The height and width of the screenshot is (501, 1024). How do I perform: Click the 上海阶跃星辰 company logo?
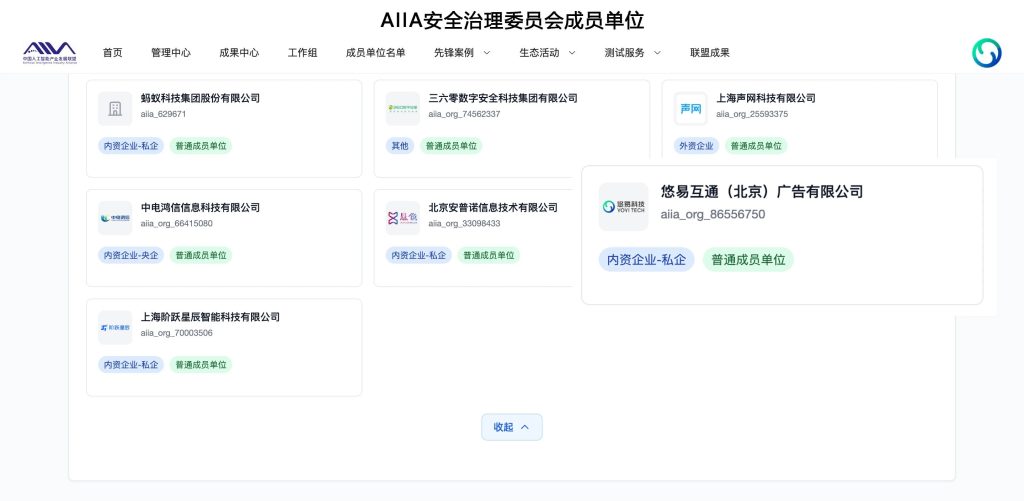pos(115,327)
